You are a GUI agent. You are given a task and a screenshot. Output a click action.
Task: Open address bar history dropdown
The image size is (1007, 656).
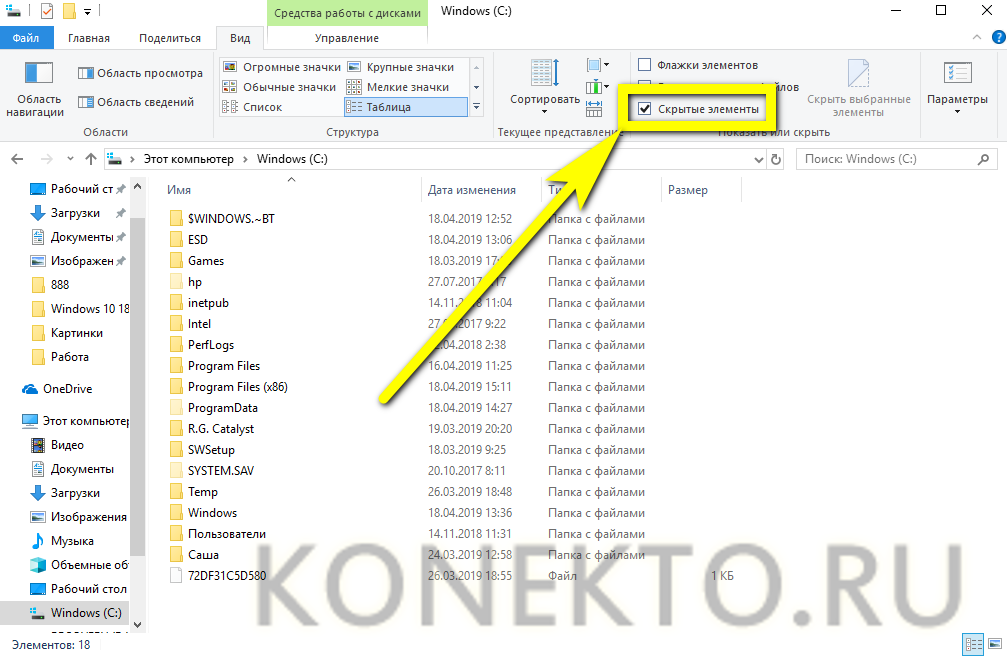[758, 159]
